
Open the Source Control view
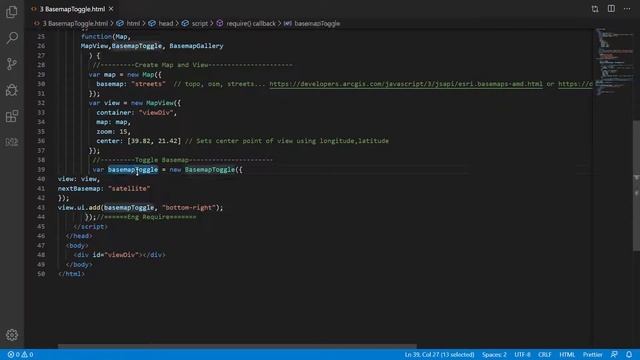pyautogui.click(x=12, y=64)
